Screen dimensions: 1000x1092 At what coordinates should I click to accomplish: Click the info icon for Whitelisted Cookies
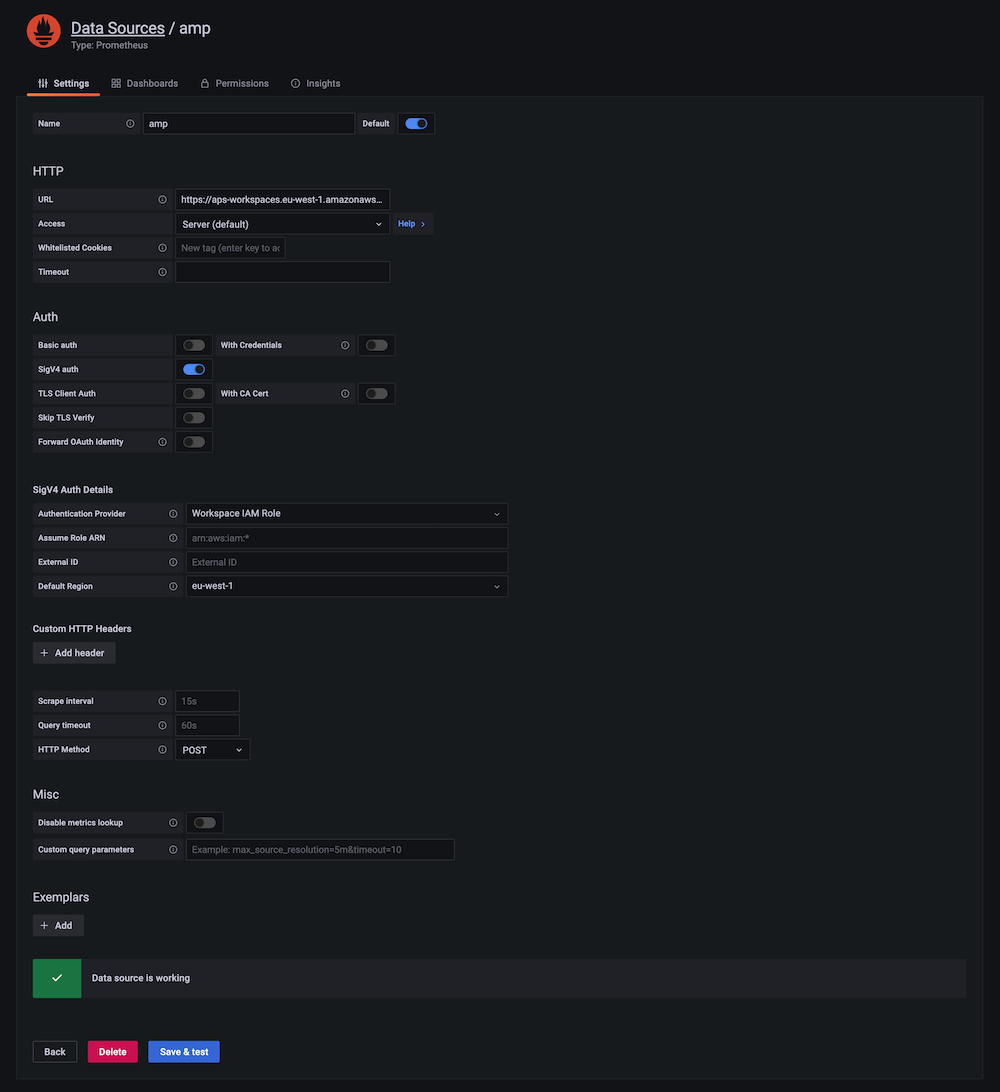(162, 248)
